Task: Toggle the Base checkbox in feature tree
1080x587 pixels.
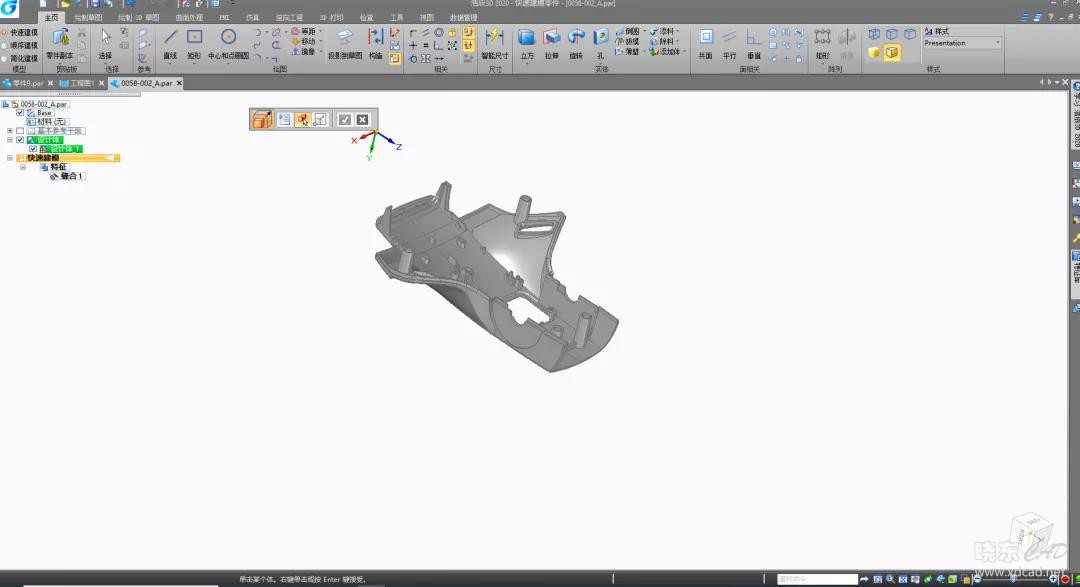Action: [x=20, y=113]
